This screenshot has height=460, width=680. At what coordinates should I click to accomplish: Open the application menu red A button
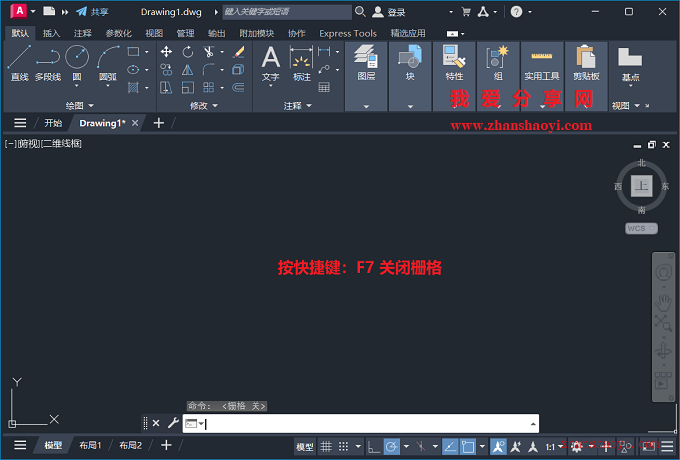coord(19,11)
